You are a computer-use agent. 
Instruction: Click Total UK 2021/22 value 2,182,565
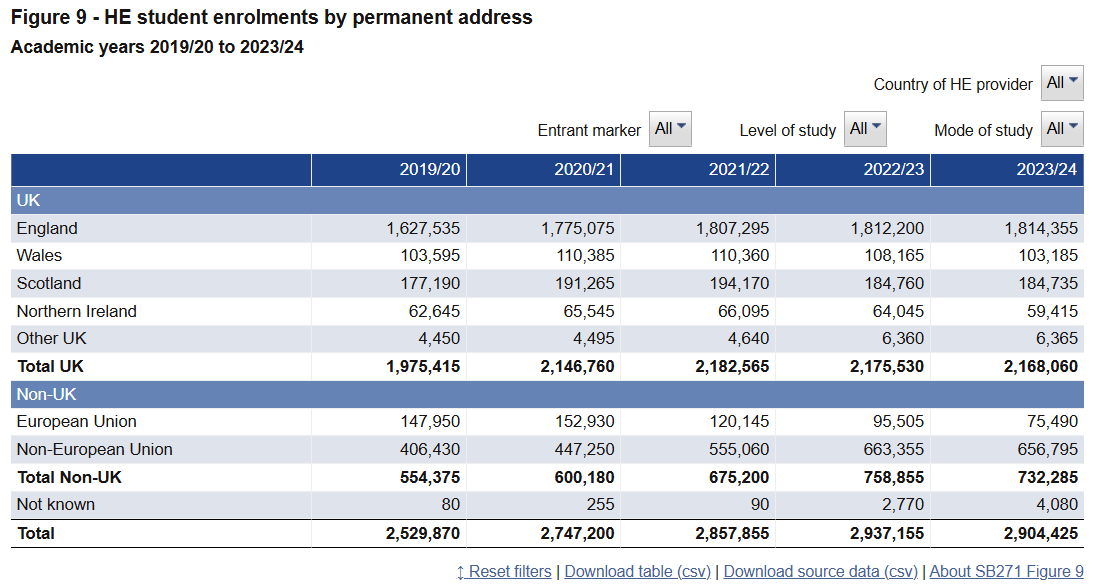click(732, 367)
